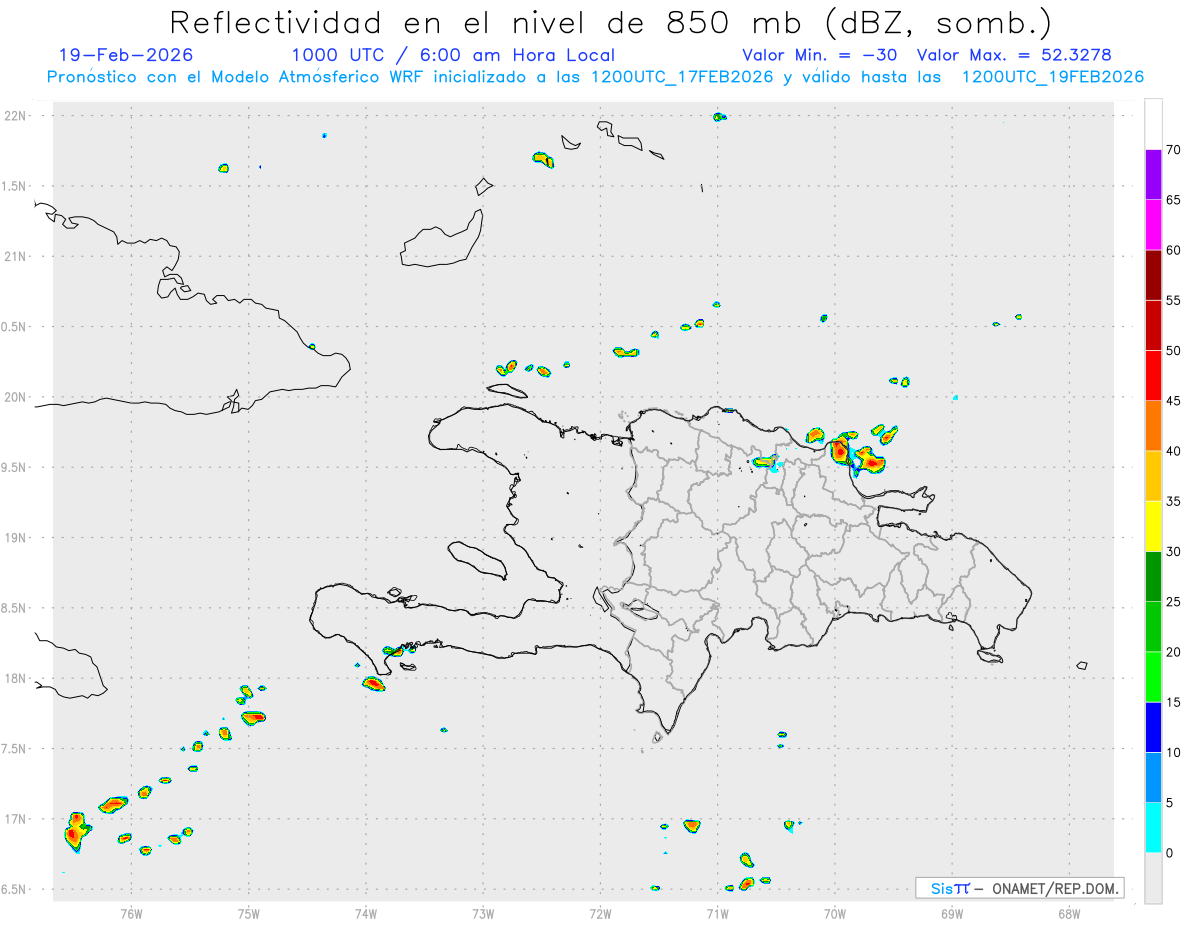Select the 'Valor Min. = -30' text
1200x927 pixels.
[x=820, y=55]
